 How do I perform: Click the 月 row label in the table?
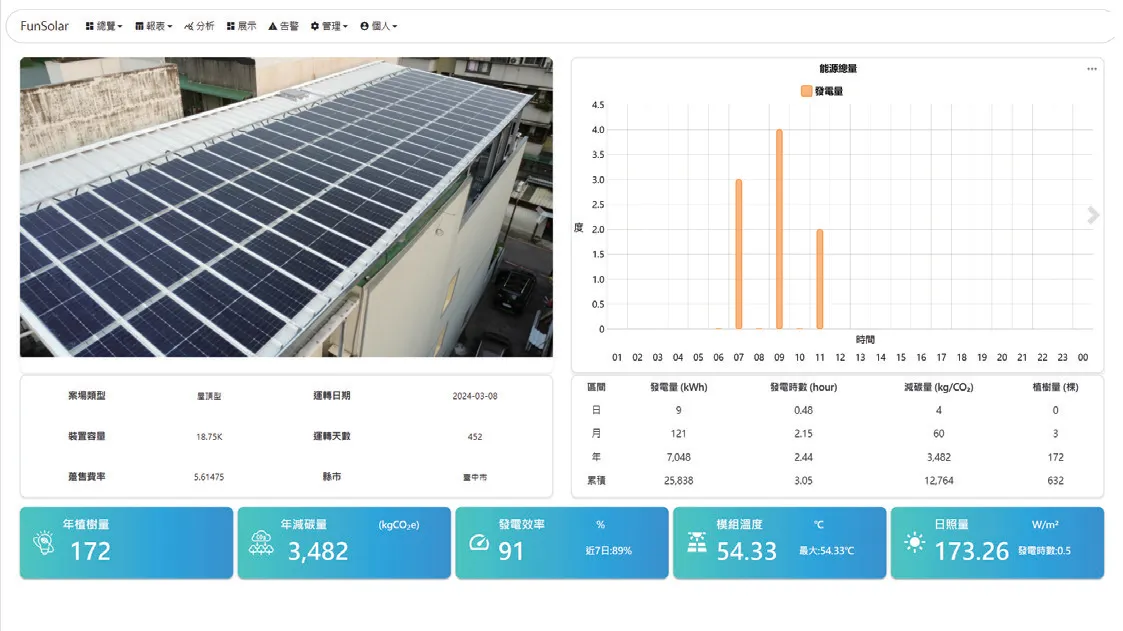click(x=596, y=434)
